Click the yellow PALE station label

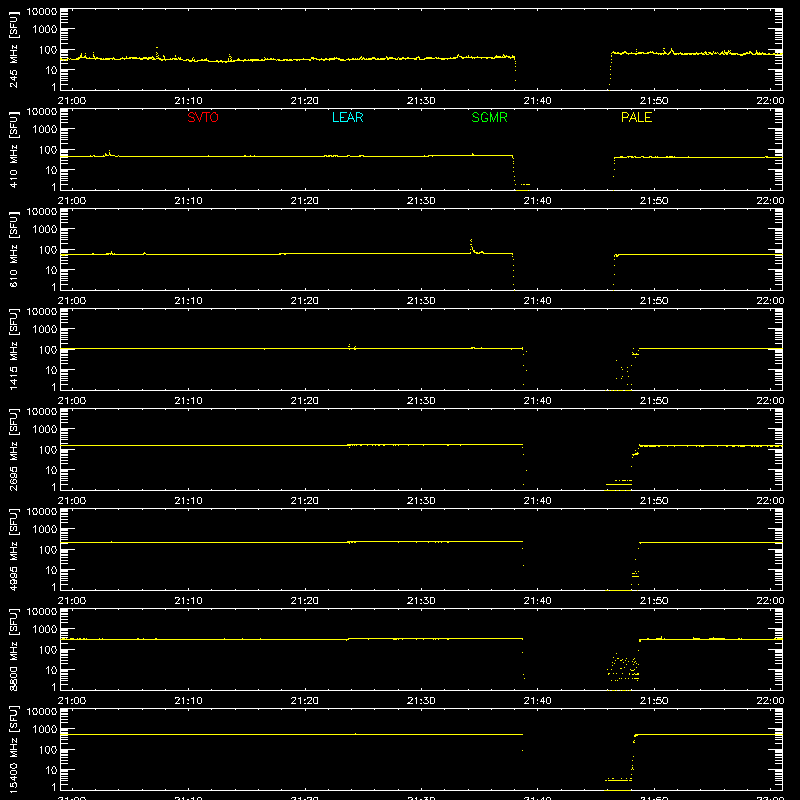pyautogui.click(x=636, y=117)
